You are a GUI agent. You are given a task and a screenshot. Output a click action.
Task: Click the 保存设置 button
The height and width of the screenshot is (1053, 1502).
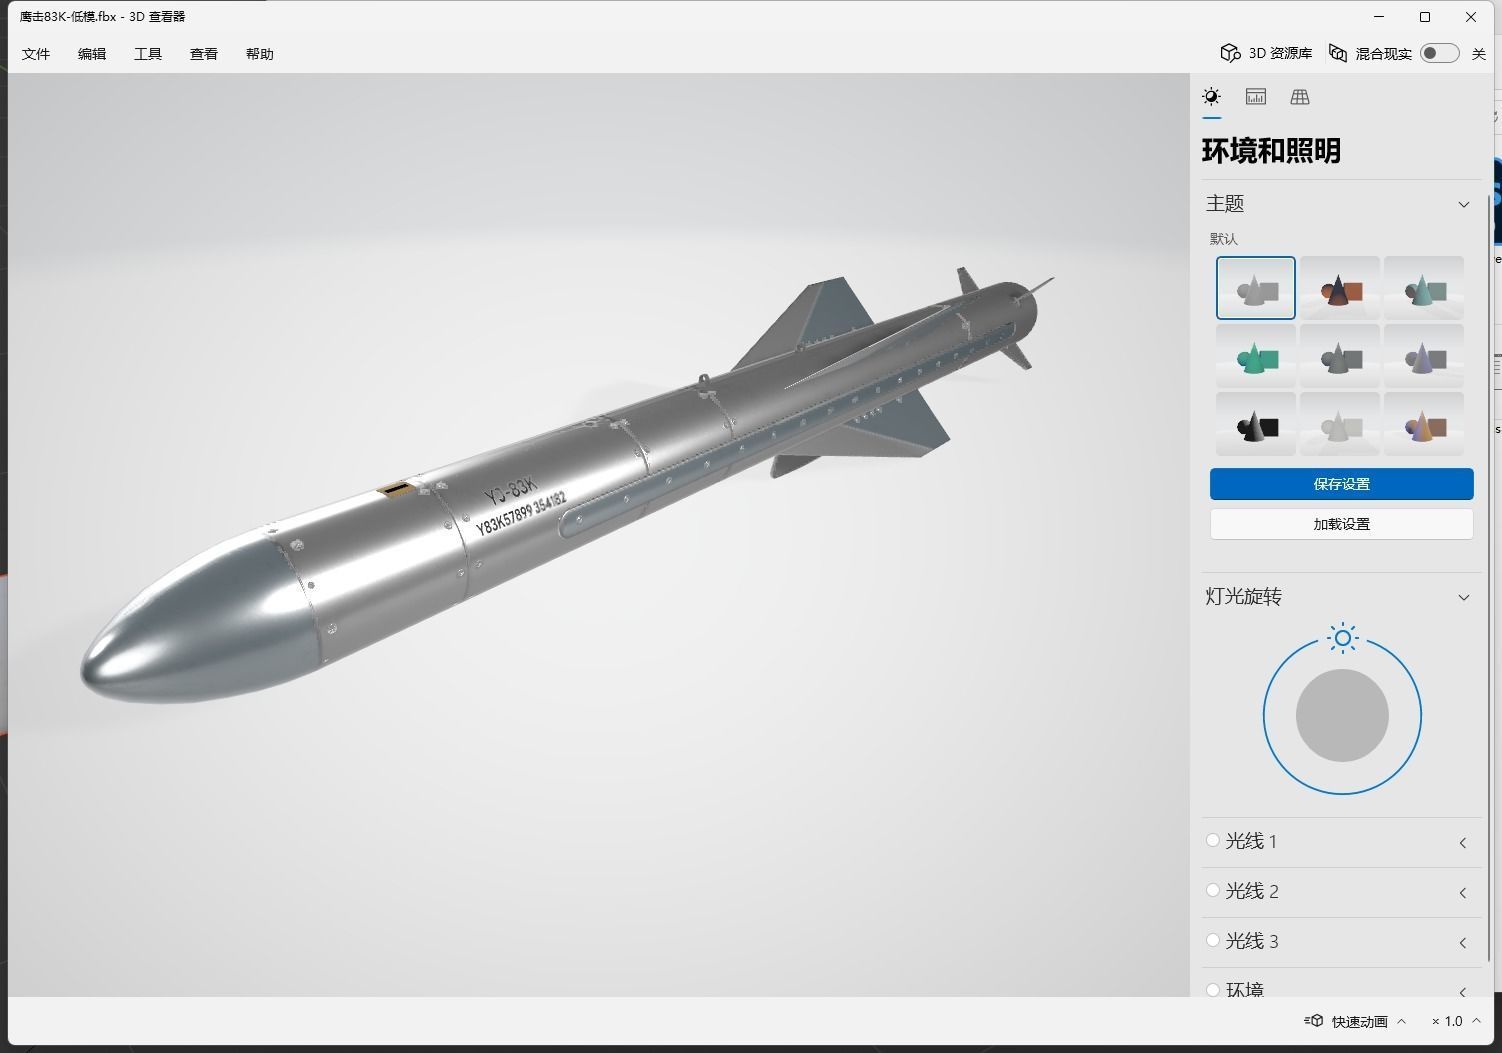1341,483
